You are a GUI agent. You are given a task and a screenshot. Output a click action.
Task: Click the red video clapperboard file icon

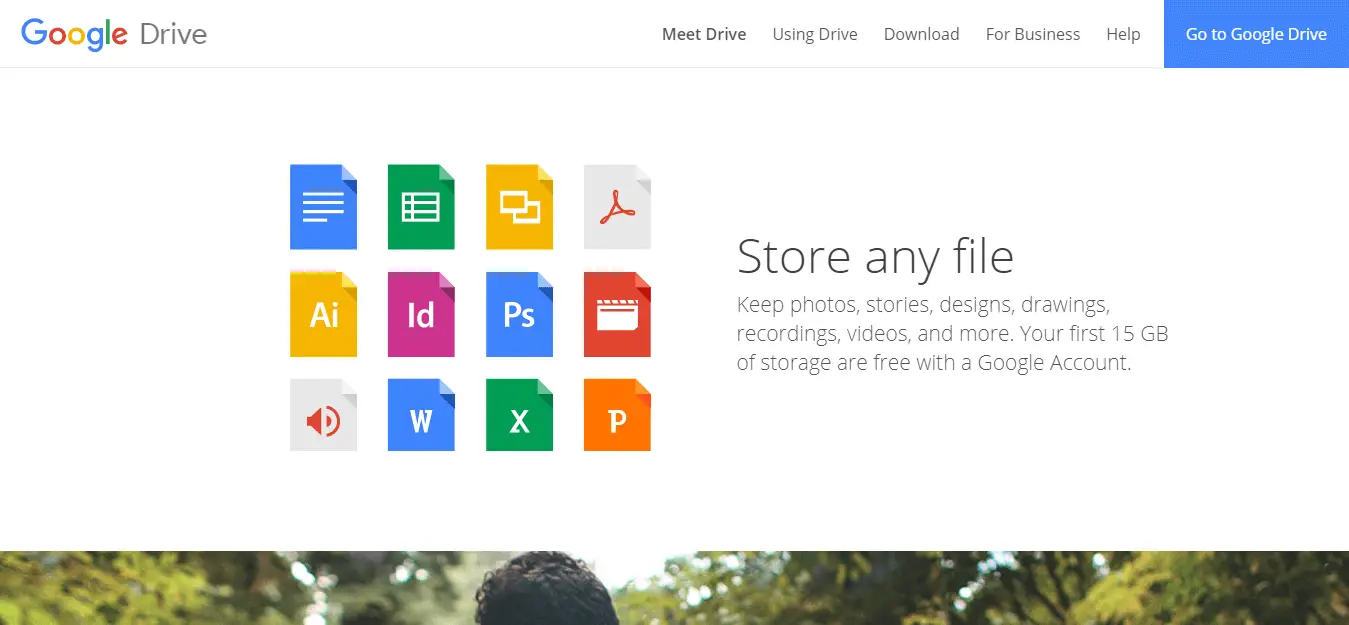click(x=617, y=314)
